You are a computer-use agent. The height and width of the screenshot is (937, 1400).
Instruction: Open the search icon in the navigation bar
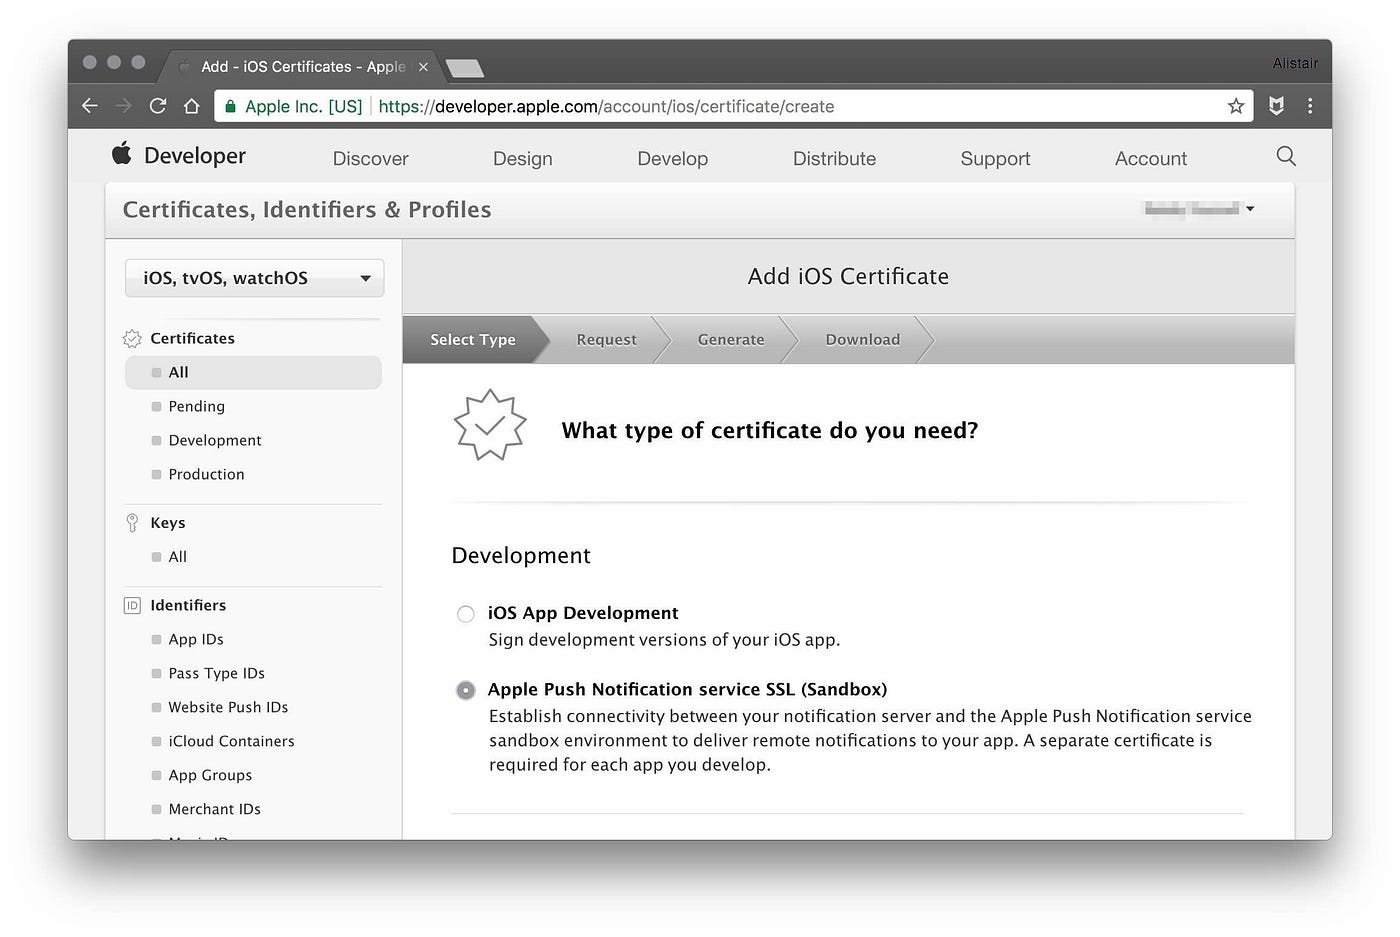1286,156
